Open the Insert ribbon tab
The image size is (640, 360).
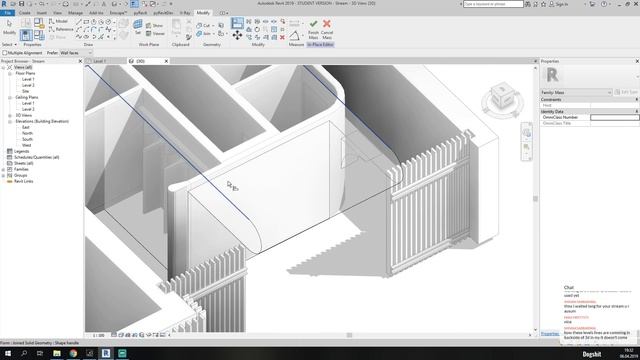[x=42, y=13]
